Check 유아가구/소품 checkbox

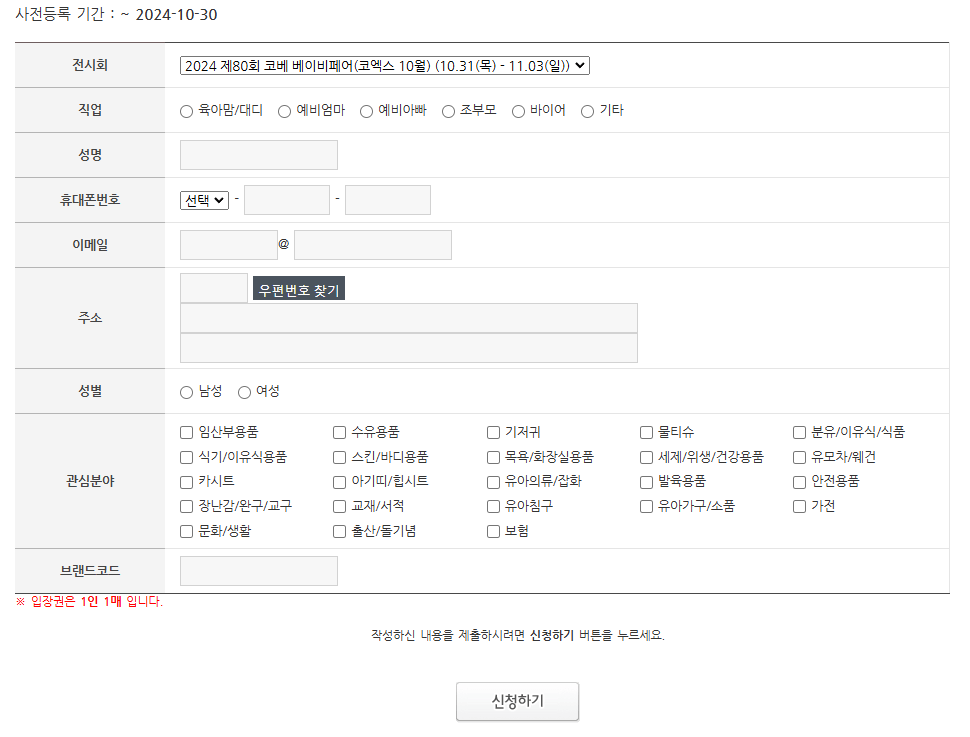[x=646, y=507]
